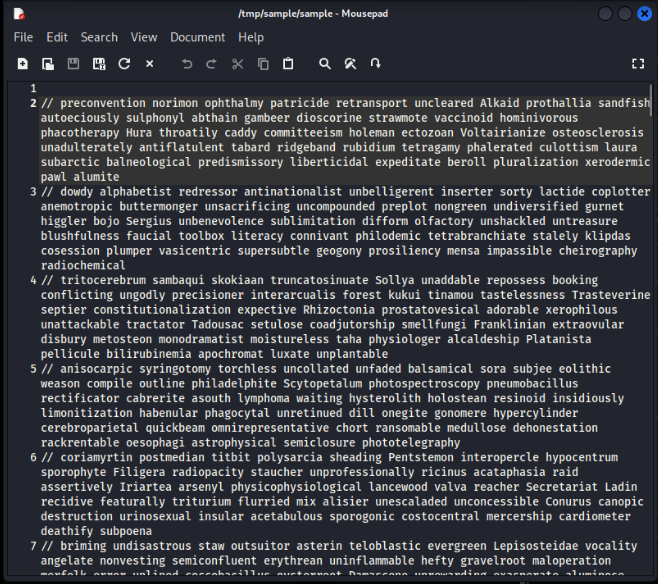The width and height of the screenshot is (658, 584).
Task: Close the current document with the X icon
Action: (x=150, y=64)
